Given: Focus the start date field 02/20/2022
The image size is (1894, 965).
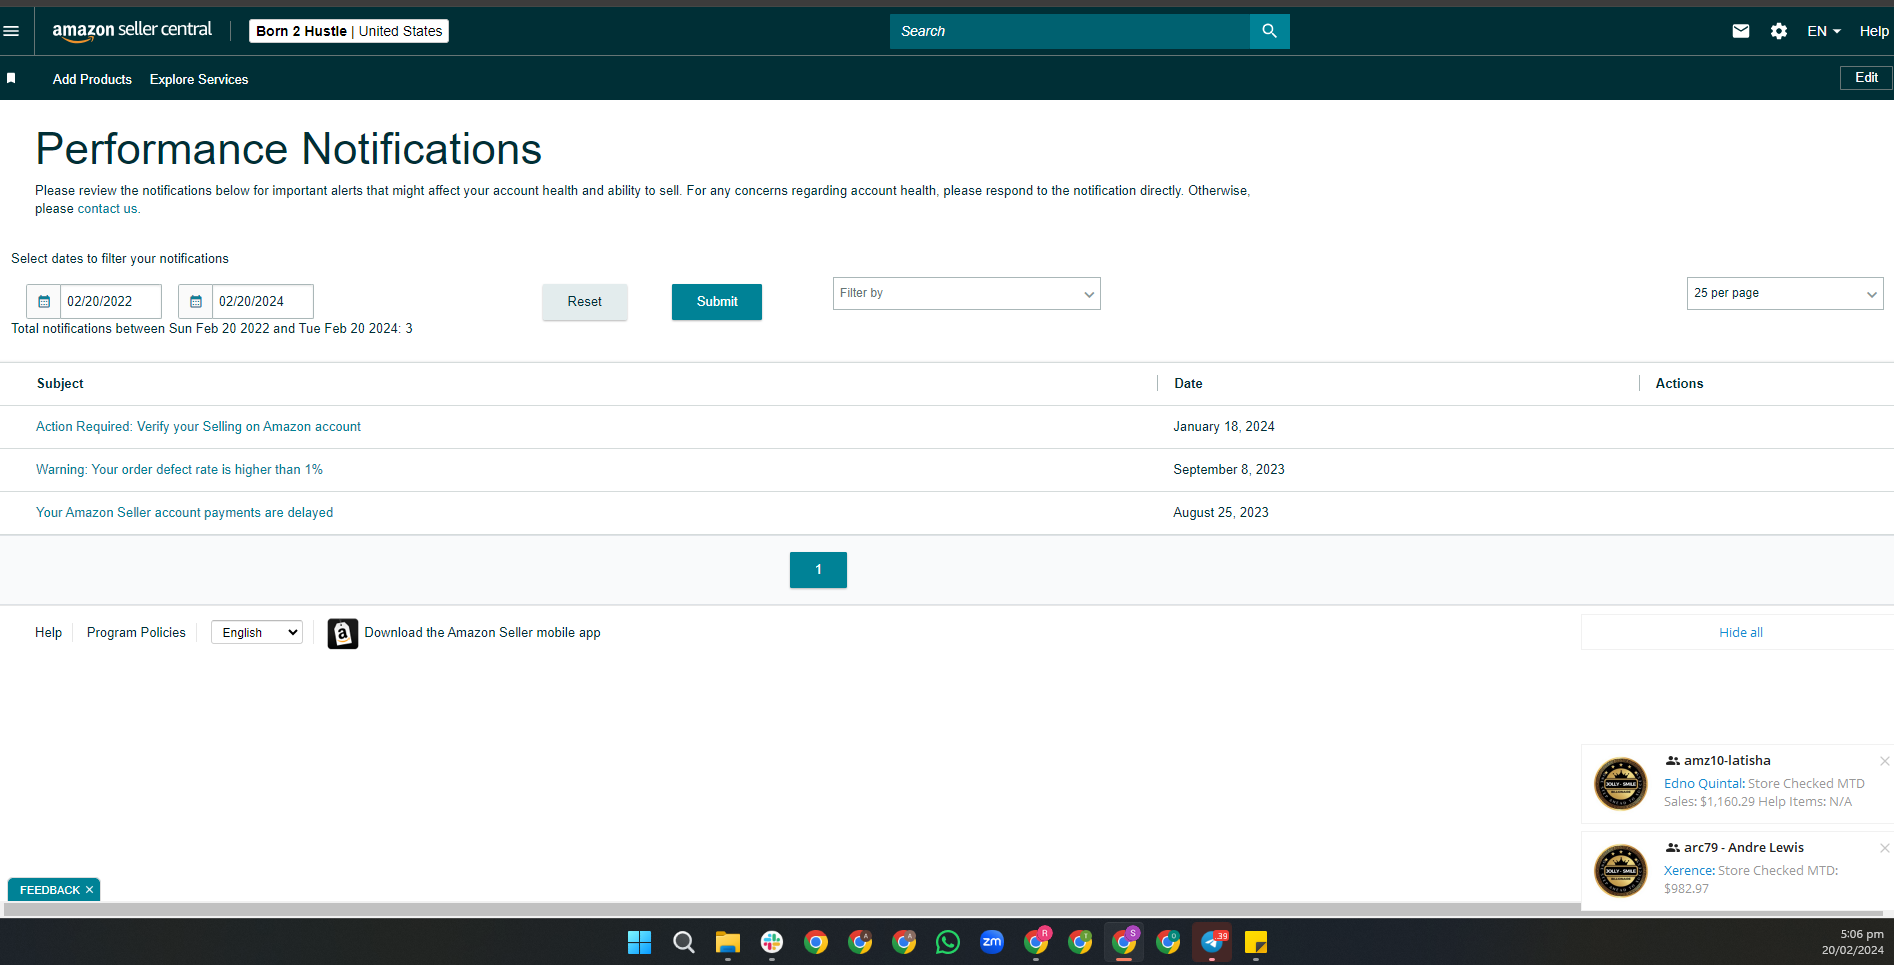Looking at the screenshot, I should 111,301.
